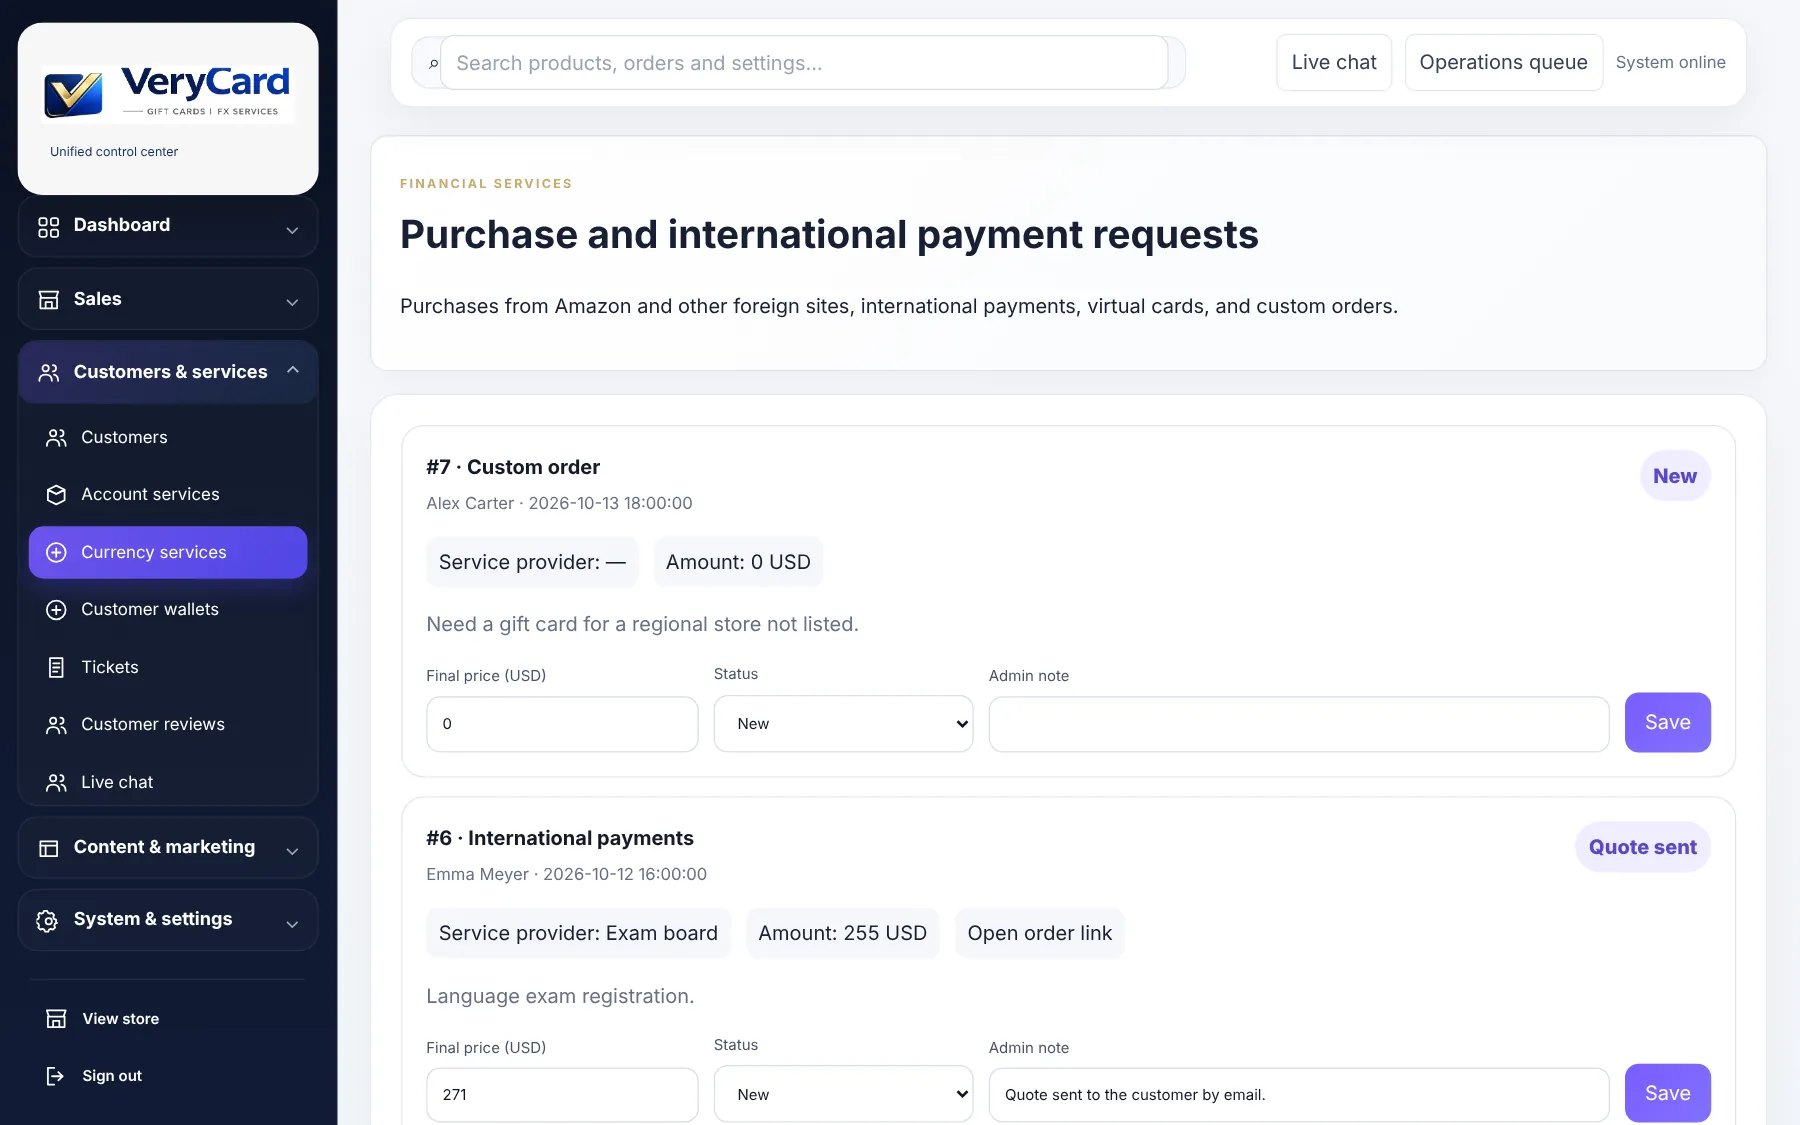Screen dimensions: 1800x1125
Task: Sign out of the control center
Action: [168, 1076]
